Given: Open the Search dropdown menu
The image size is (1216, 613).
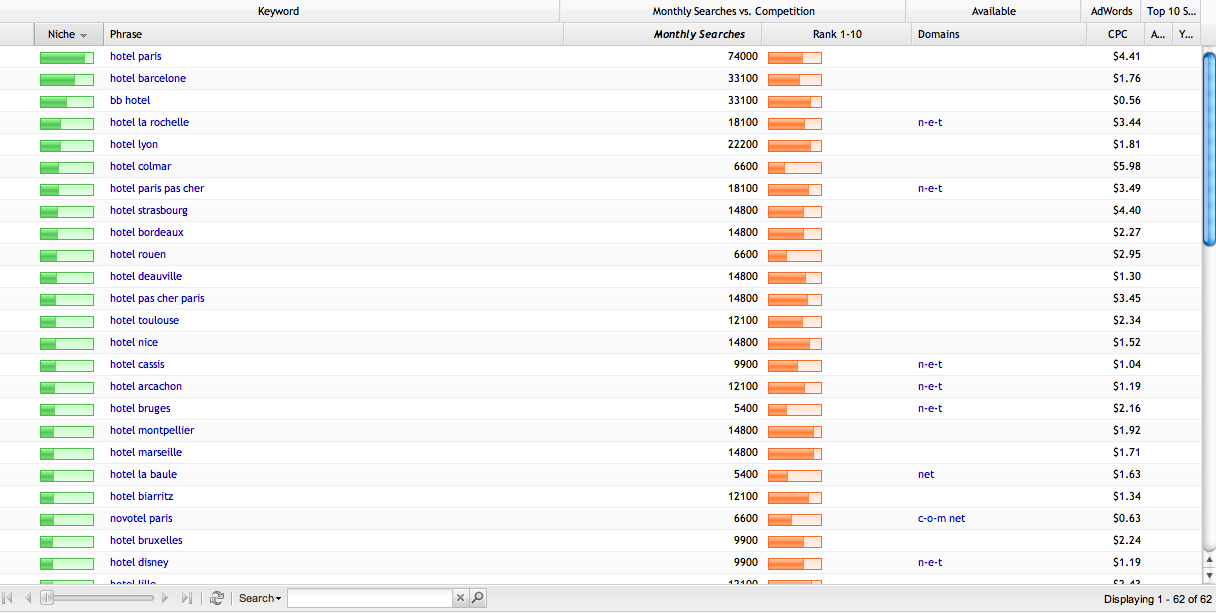Looking at the screenshot, I should [x=259, y=598].
